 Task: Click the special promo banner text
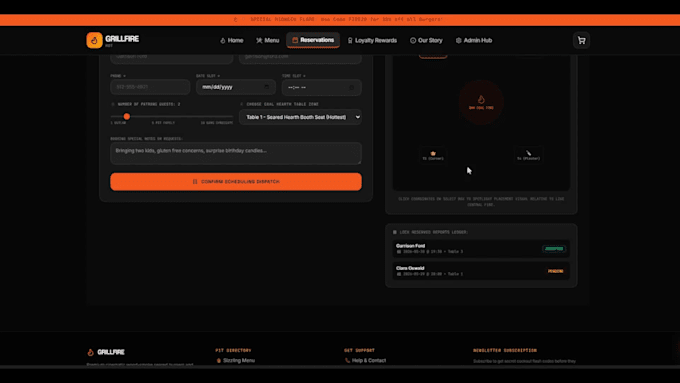347,20
